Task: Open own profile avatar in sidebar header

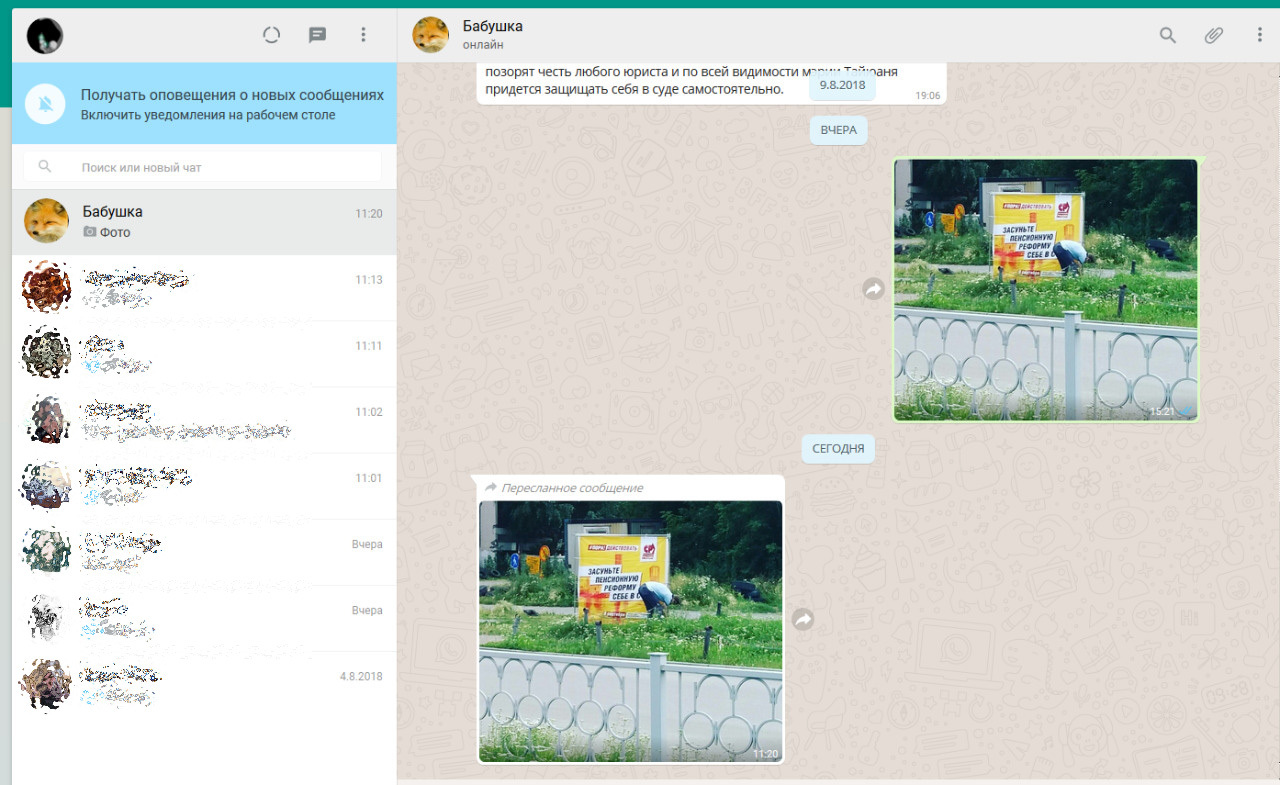Action: 45,36
